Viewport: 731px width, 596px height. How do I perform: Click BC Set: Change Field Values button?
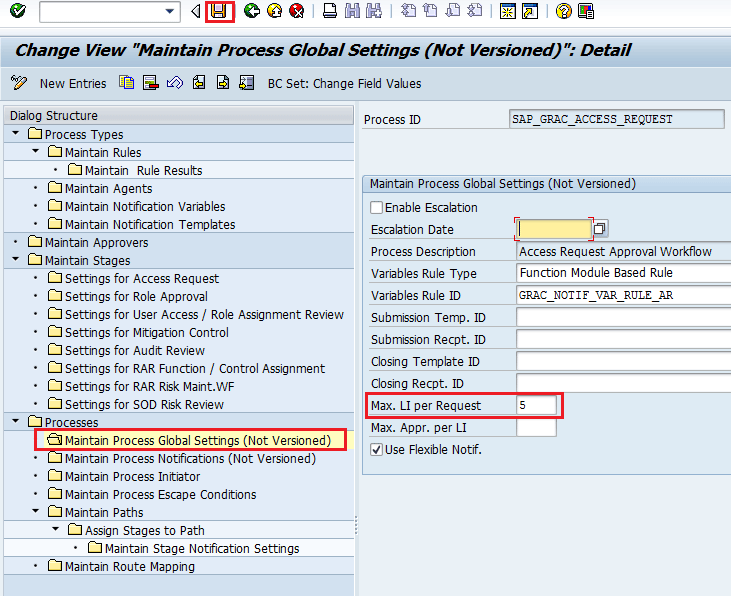point(344,84)
